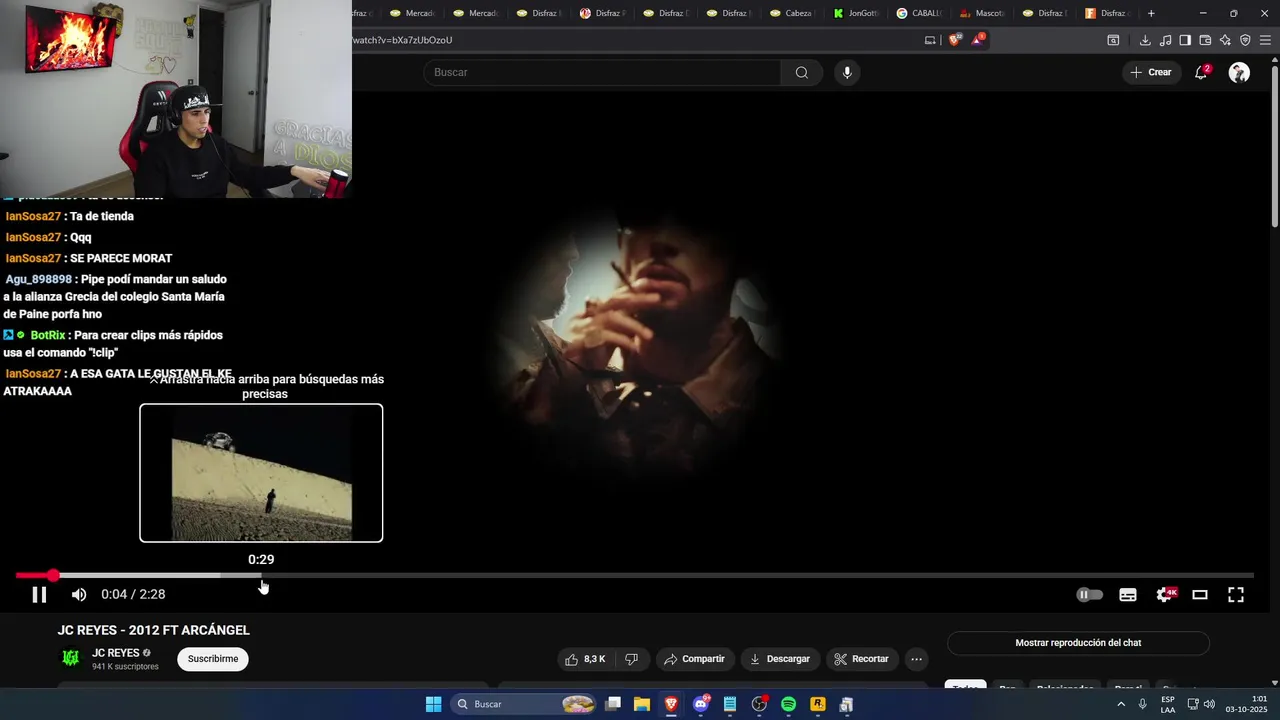Click the video title JC REYES - 2012

(154, 630)
